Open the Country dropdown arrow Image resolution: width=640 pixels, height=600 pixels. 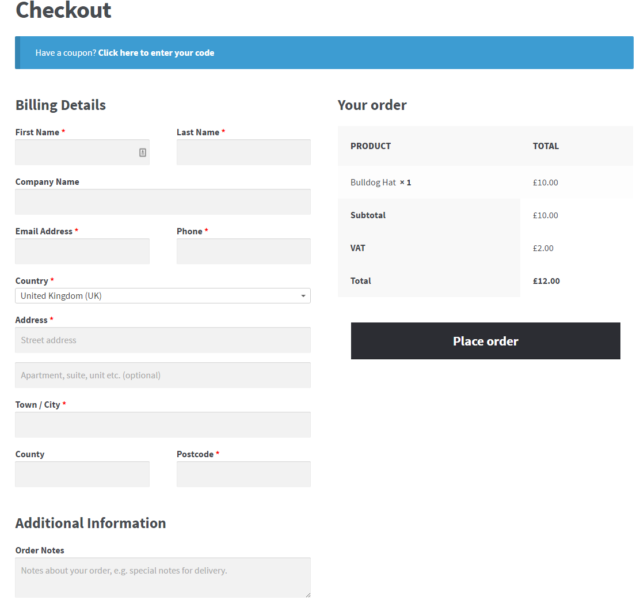click(303, 296)
